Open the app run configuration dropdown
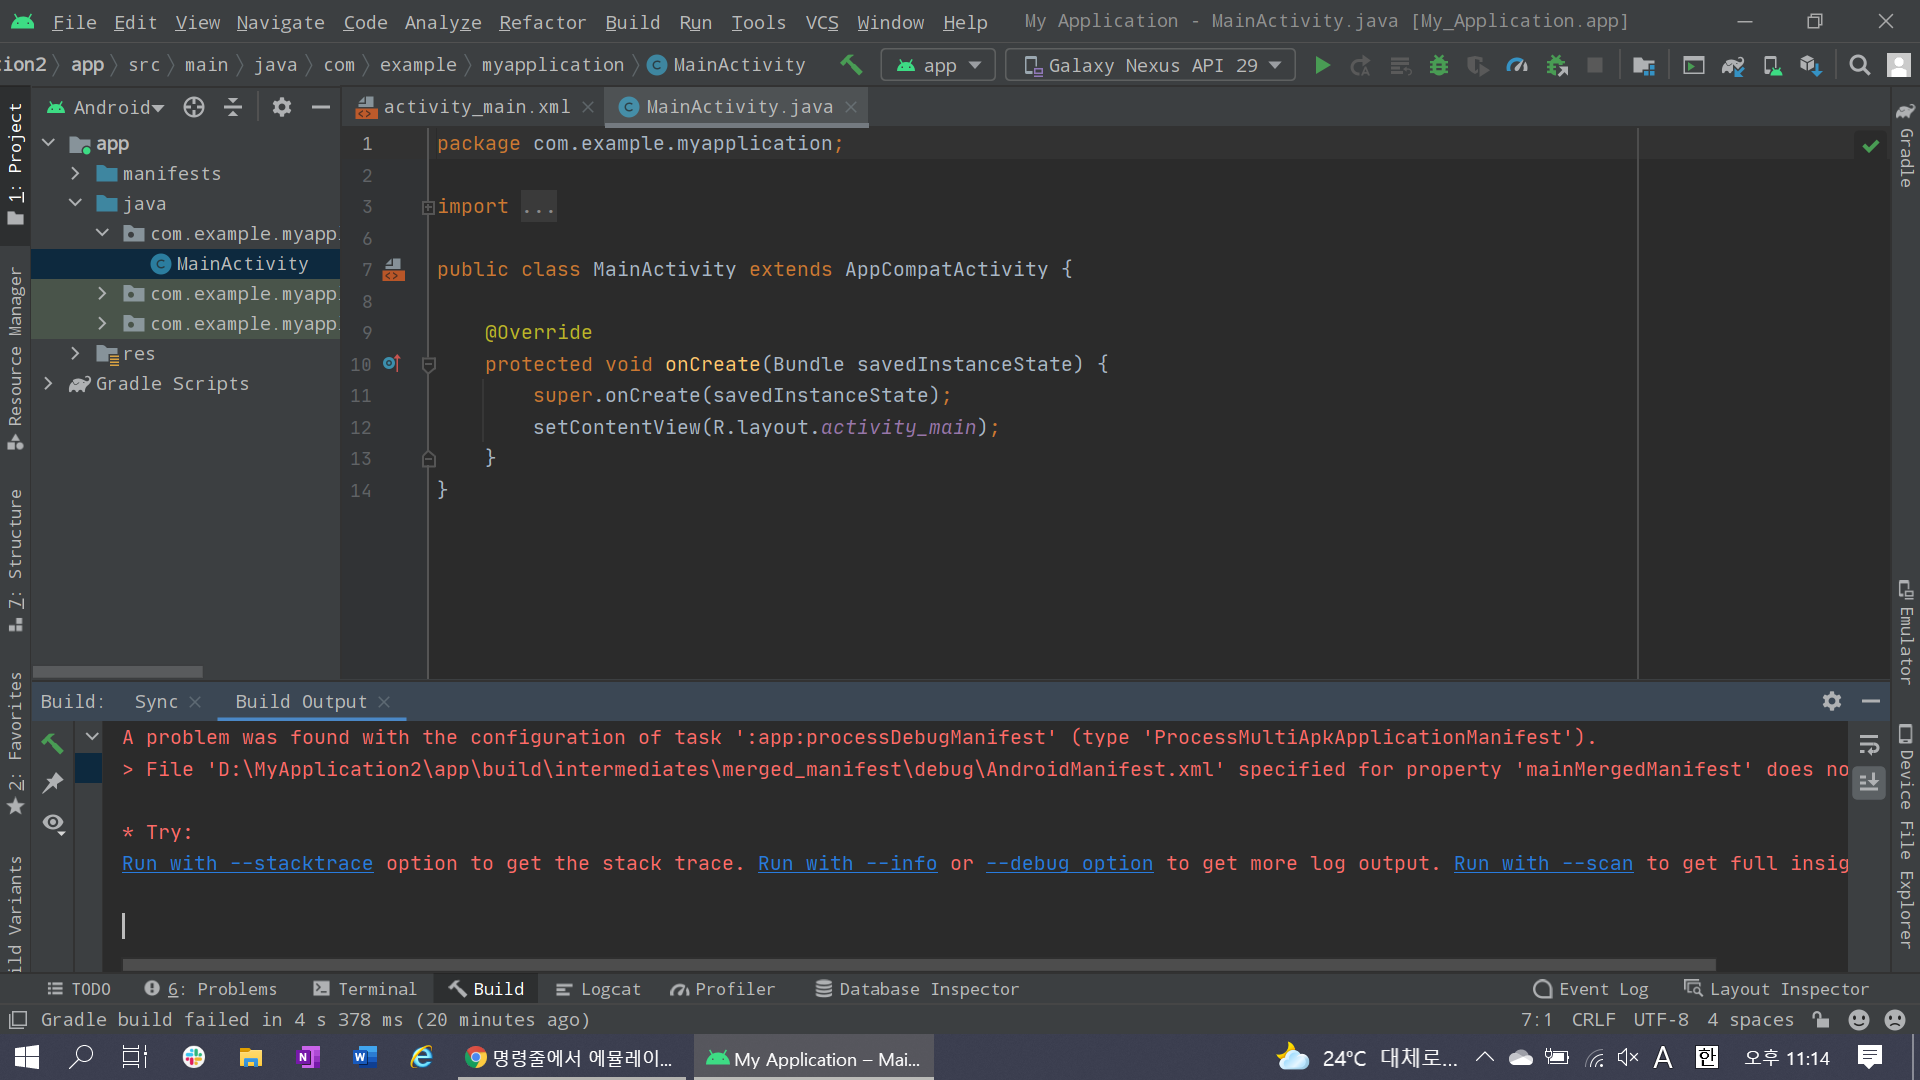This screenshot has height=1080, width=1920. [938, 66]
